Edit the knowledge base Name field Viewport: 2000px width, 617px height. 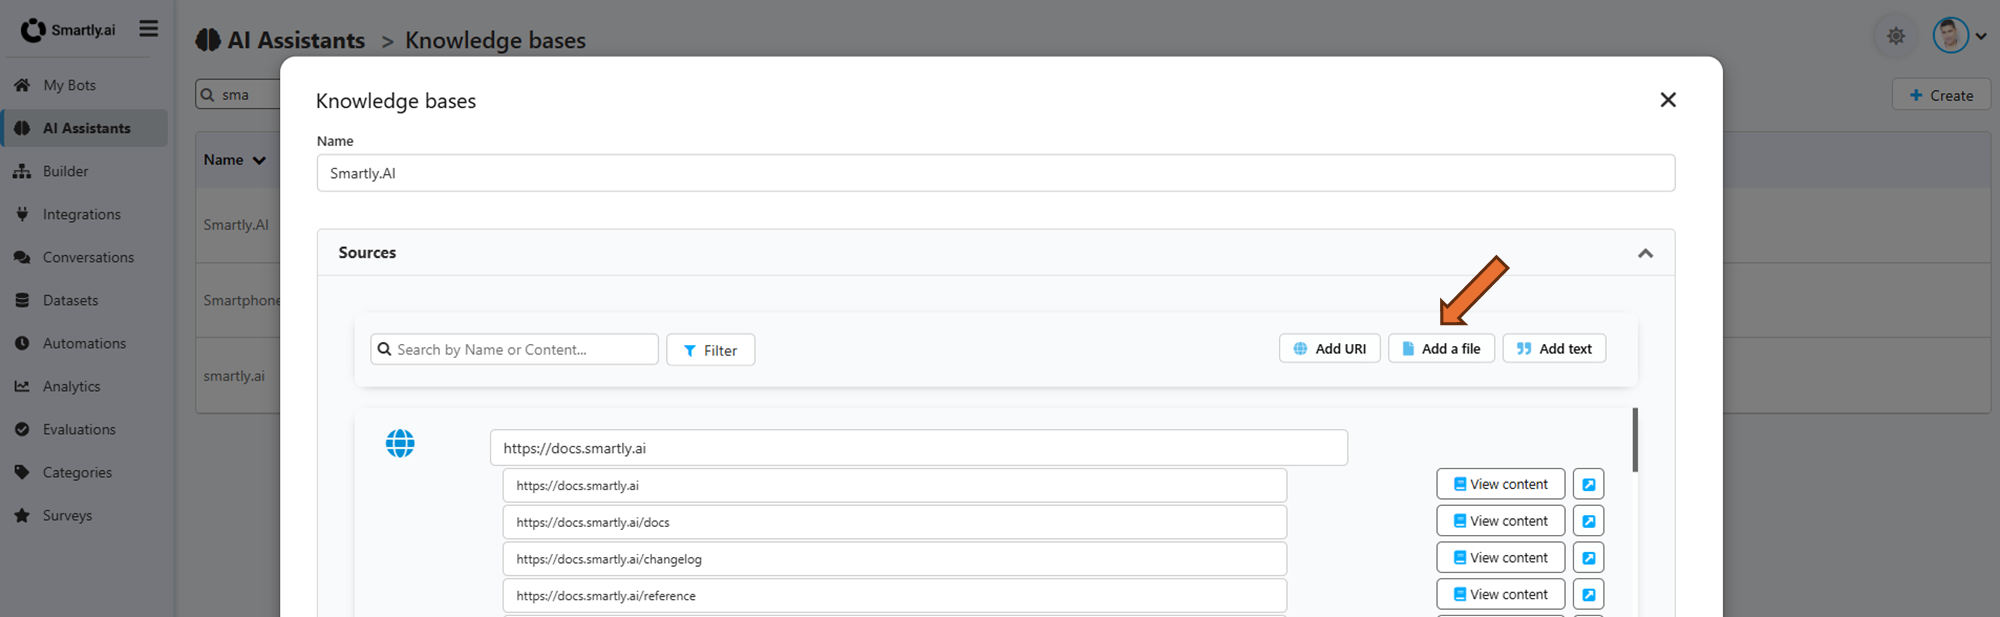[x=995, y=173]
